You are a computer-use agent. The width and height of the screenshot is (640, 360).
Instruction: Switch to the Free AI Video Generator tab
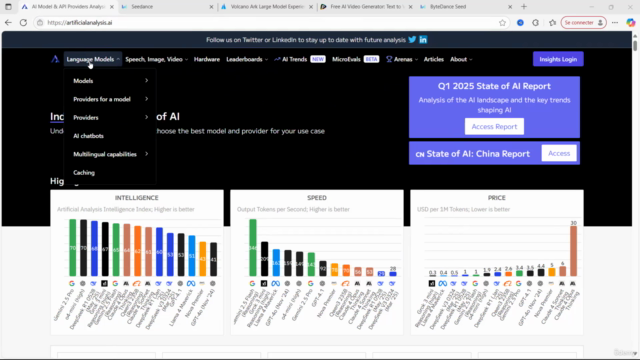367,7
